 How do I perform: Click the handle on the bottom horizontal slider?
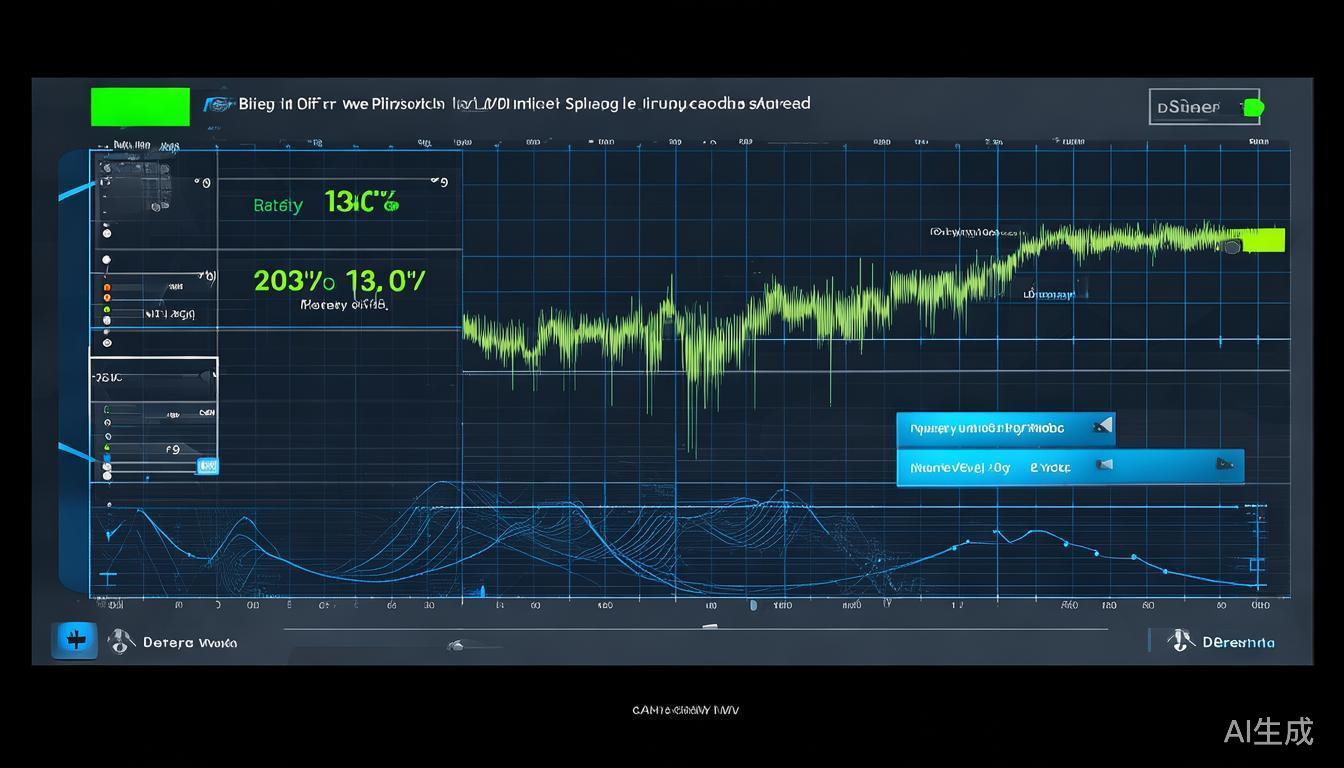click(710, 628)
